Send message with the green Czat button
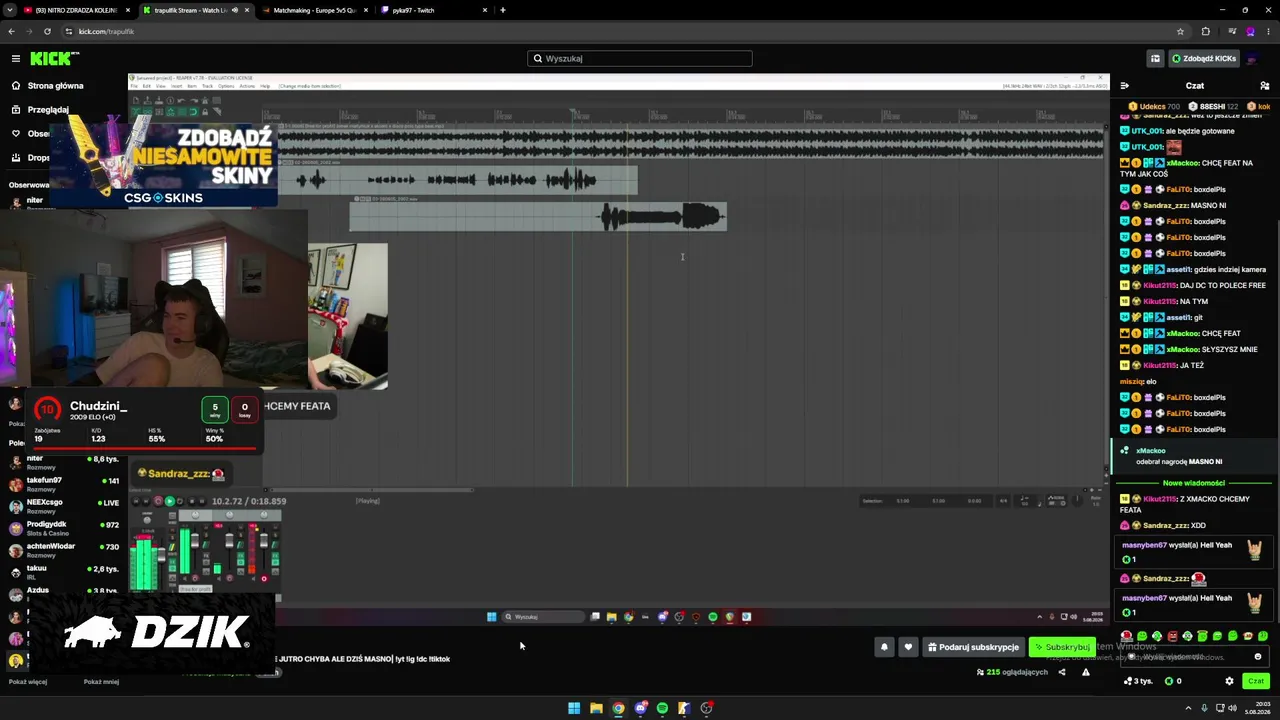Image resolution: width=1280 pixels, height=720 pixels. coord(1256,681)
